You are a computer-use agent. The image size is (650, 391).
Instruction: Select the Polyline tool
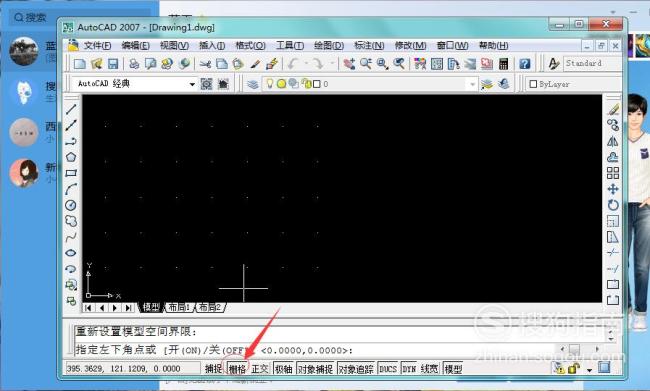[x=71, y=141]
